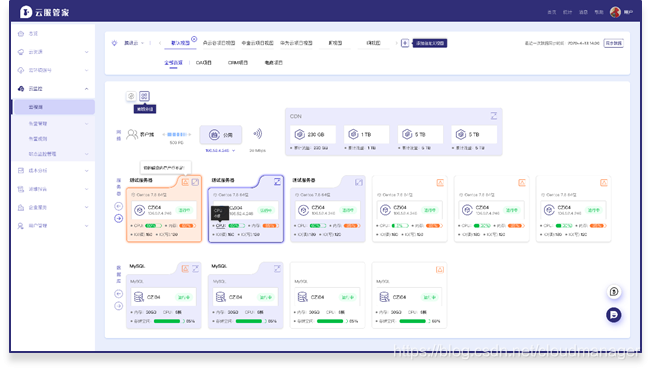
Task: Open the cloud provider dropdown in top bar
Action: click(134, 43)
